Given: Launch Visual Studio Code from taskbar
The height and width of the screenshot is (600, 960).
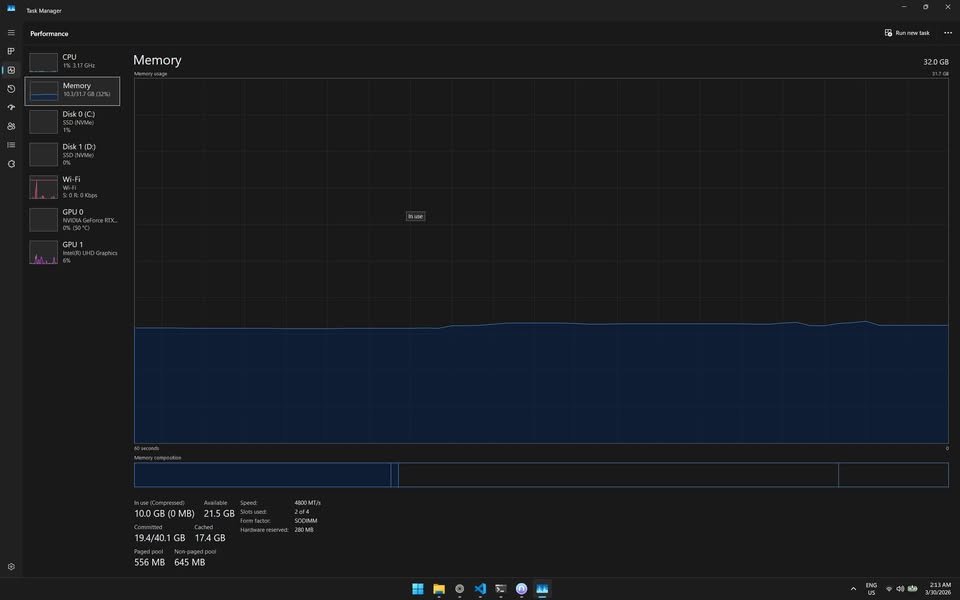Looking at the screenshot, I should [x=480, y=588].
